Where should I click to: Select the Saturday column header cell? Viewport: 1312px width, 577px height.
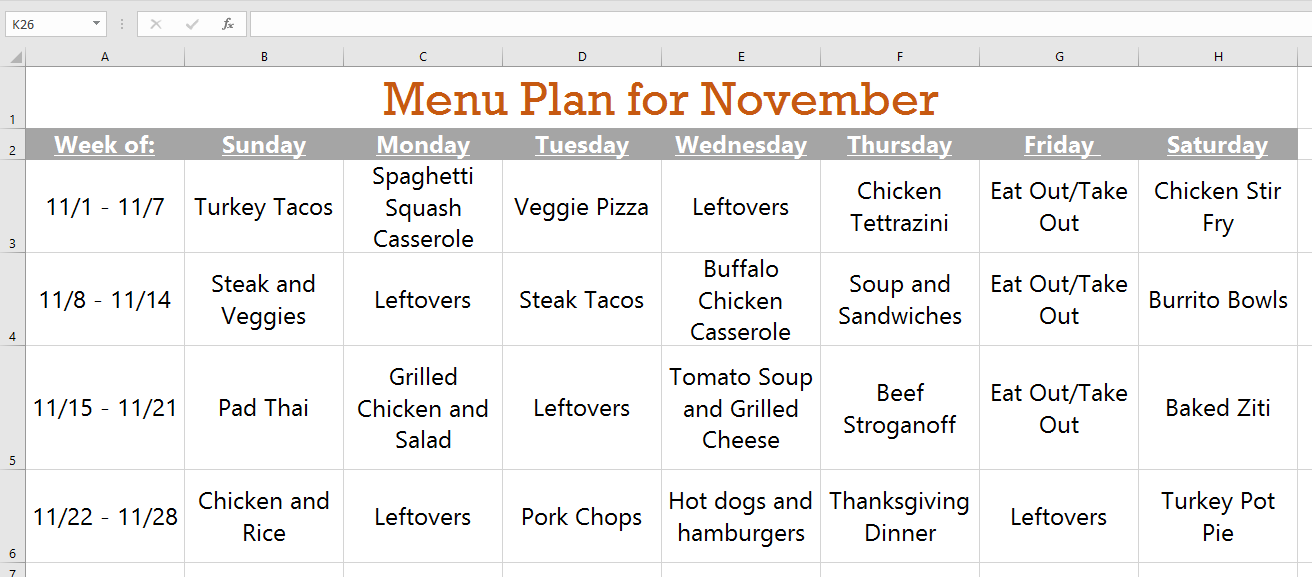point(1217,144)
